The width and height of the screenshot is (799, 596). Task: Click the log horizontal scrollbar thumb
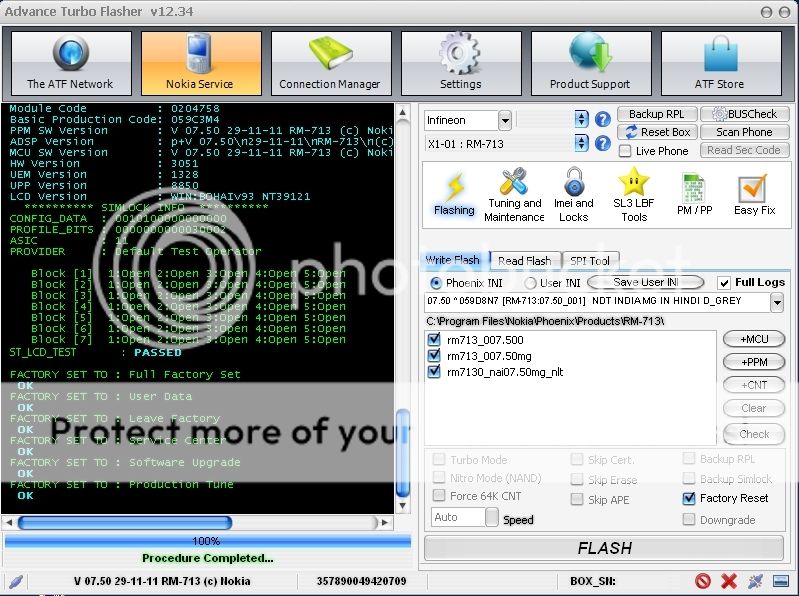pyautogui.click(x=125, y=522)
